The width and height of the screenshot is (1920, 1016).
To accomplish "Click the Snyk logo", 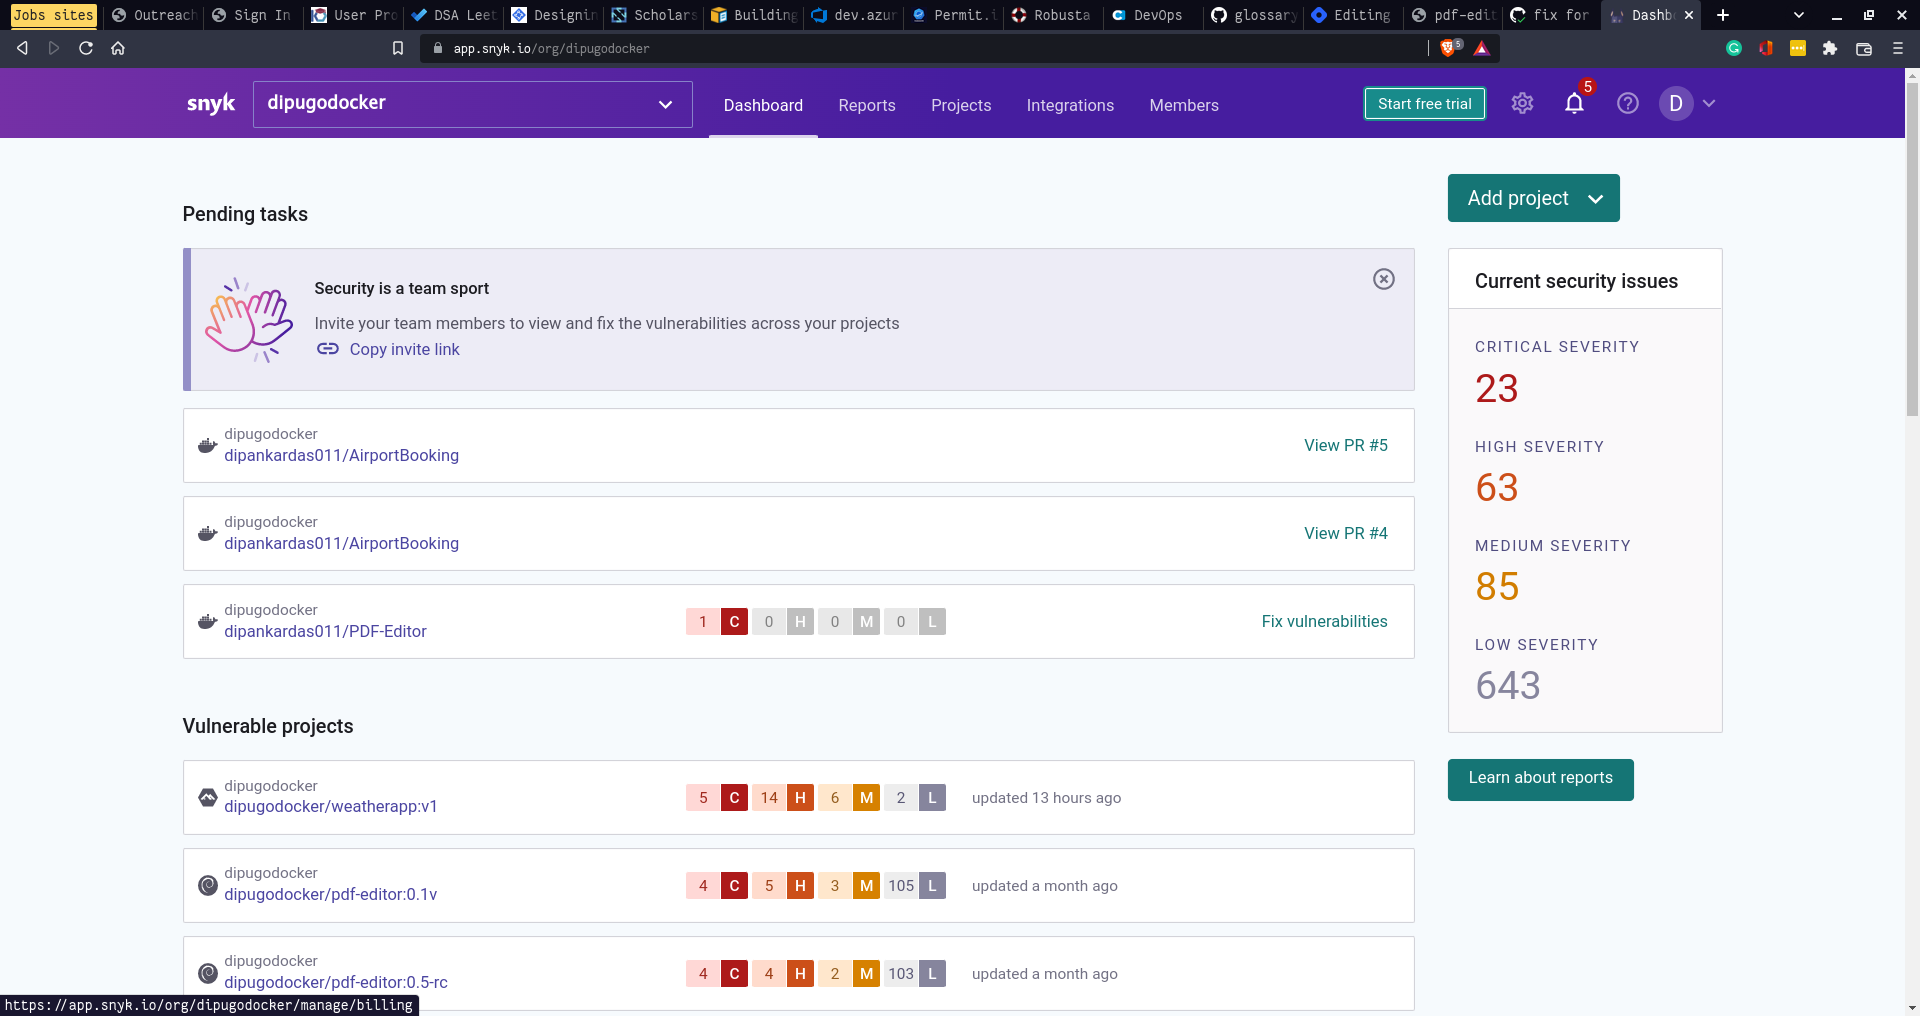I will click(211, 104).
